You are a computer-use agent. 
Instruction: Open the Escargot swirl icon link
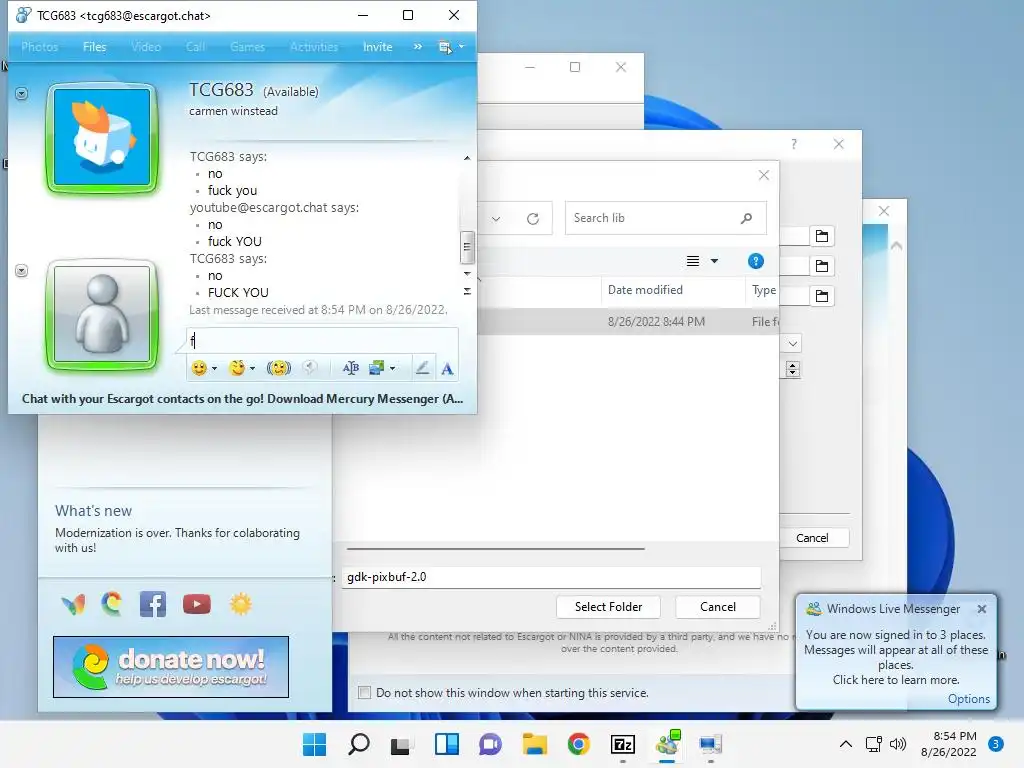coord(112,604)
